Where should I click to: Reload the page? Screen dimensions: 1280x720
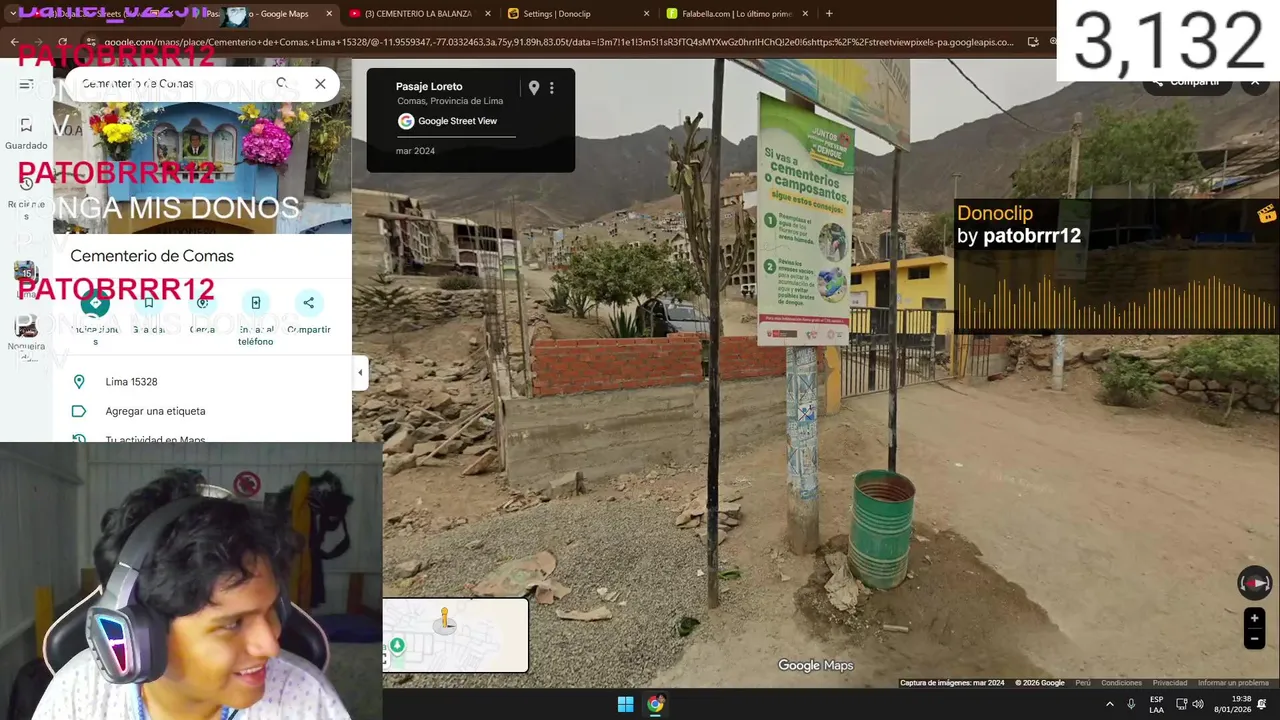tap(62, 42)
